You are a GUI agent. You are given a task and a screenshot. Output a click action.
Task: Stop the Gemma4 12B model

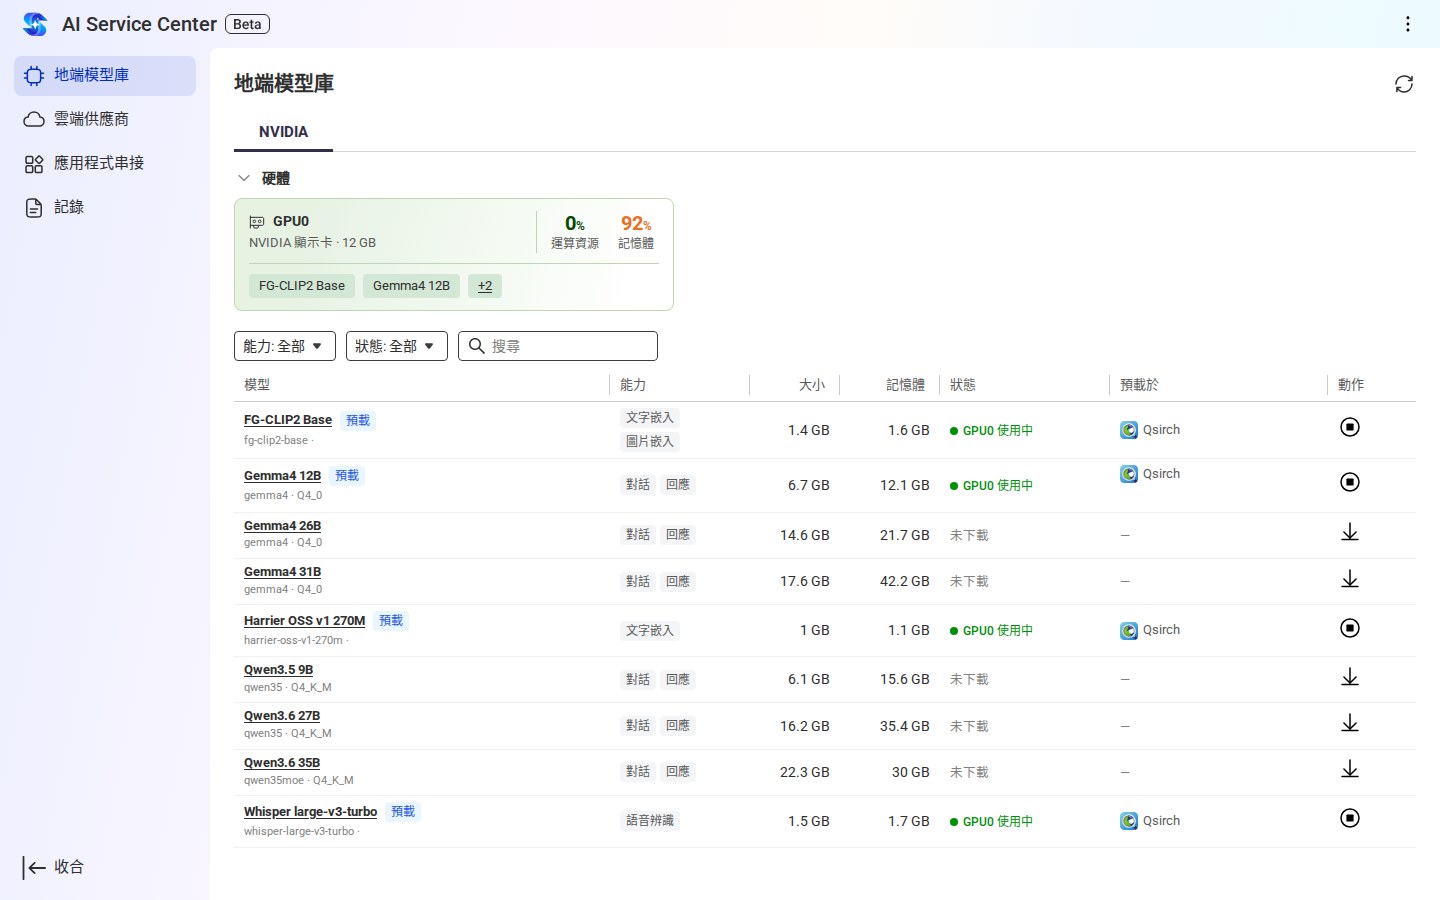click(1350, 482)
